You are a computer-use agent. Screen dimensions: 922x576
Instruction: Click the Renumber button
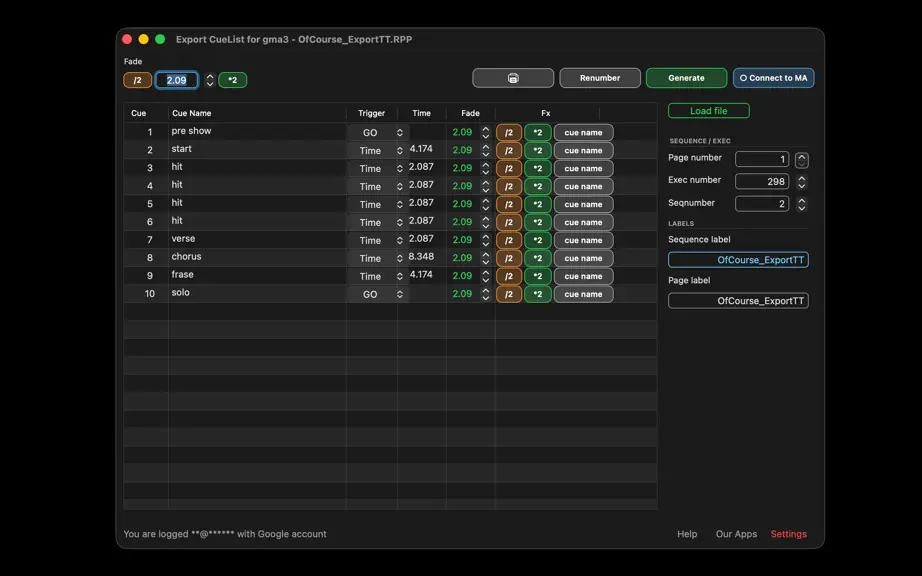click(600, 78)
